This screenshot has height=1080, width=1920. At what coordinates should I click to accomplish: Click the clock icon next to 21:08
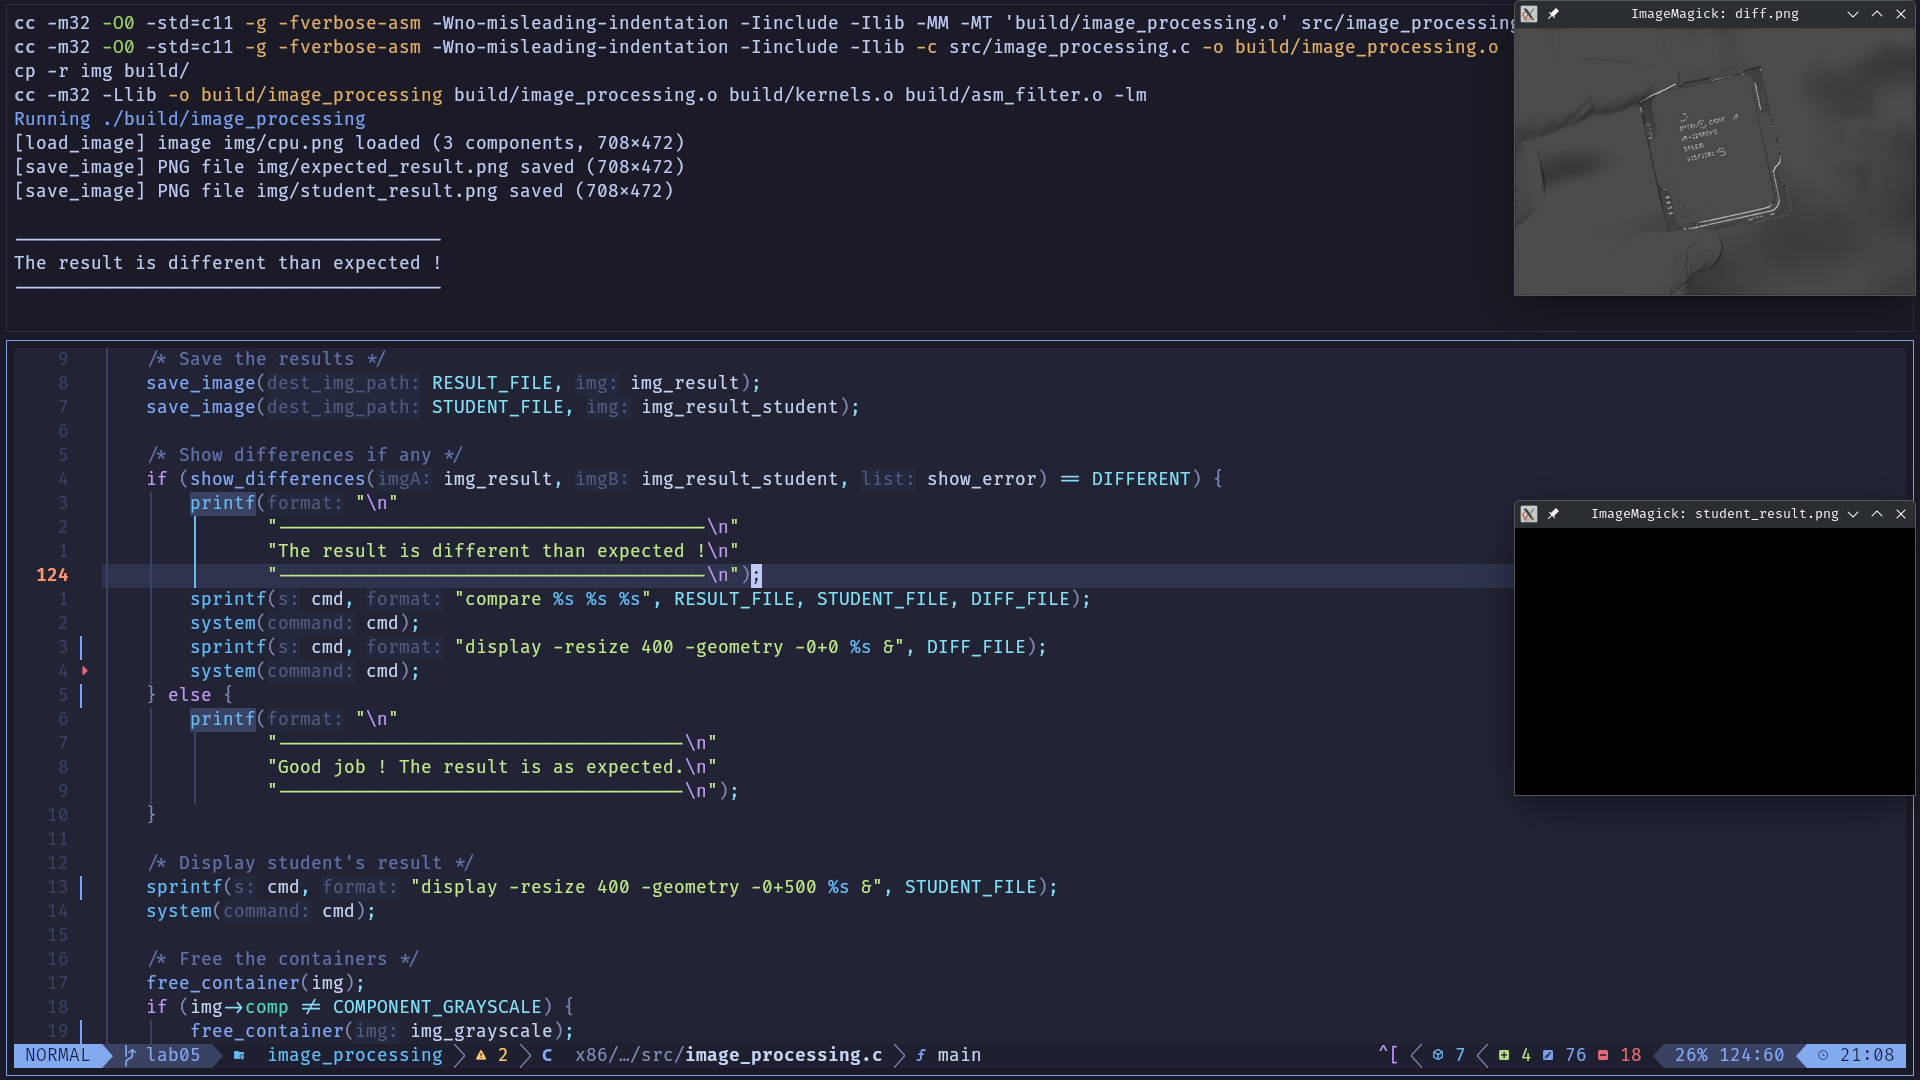tap(1823, 1055)
